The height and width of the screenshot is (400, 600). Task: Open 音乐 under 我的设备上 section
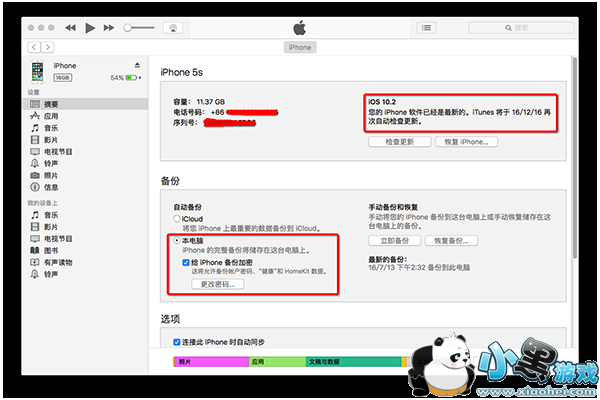coord(85,215)
